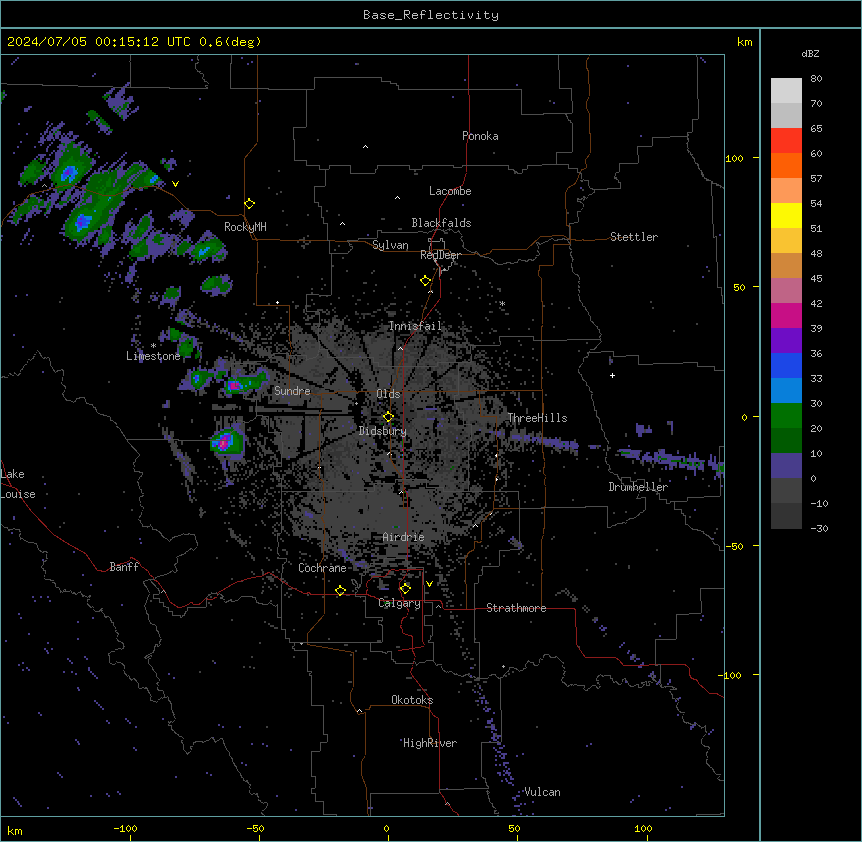The image size is (862, 842).
Task: Choose the bright blue legend band below 36 dBZ
Action: 786,365
